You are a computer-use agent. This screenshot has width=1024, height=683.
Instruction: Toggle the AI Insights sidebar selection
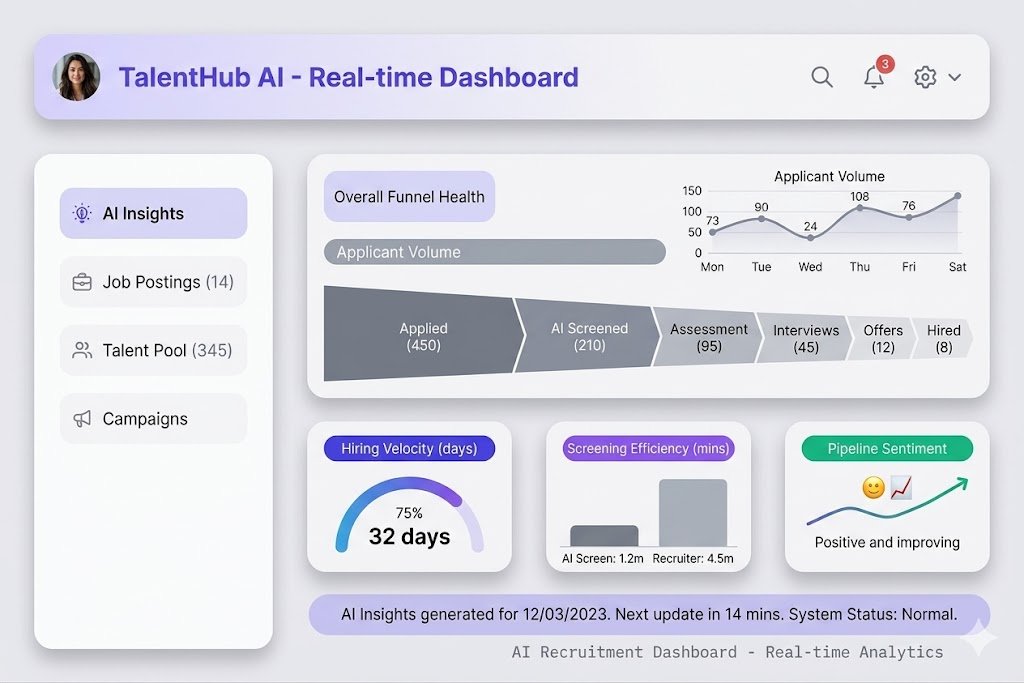coord(152,213)
